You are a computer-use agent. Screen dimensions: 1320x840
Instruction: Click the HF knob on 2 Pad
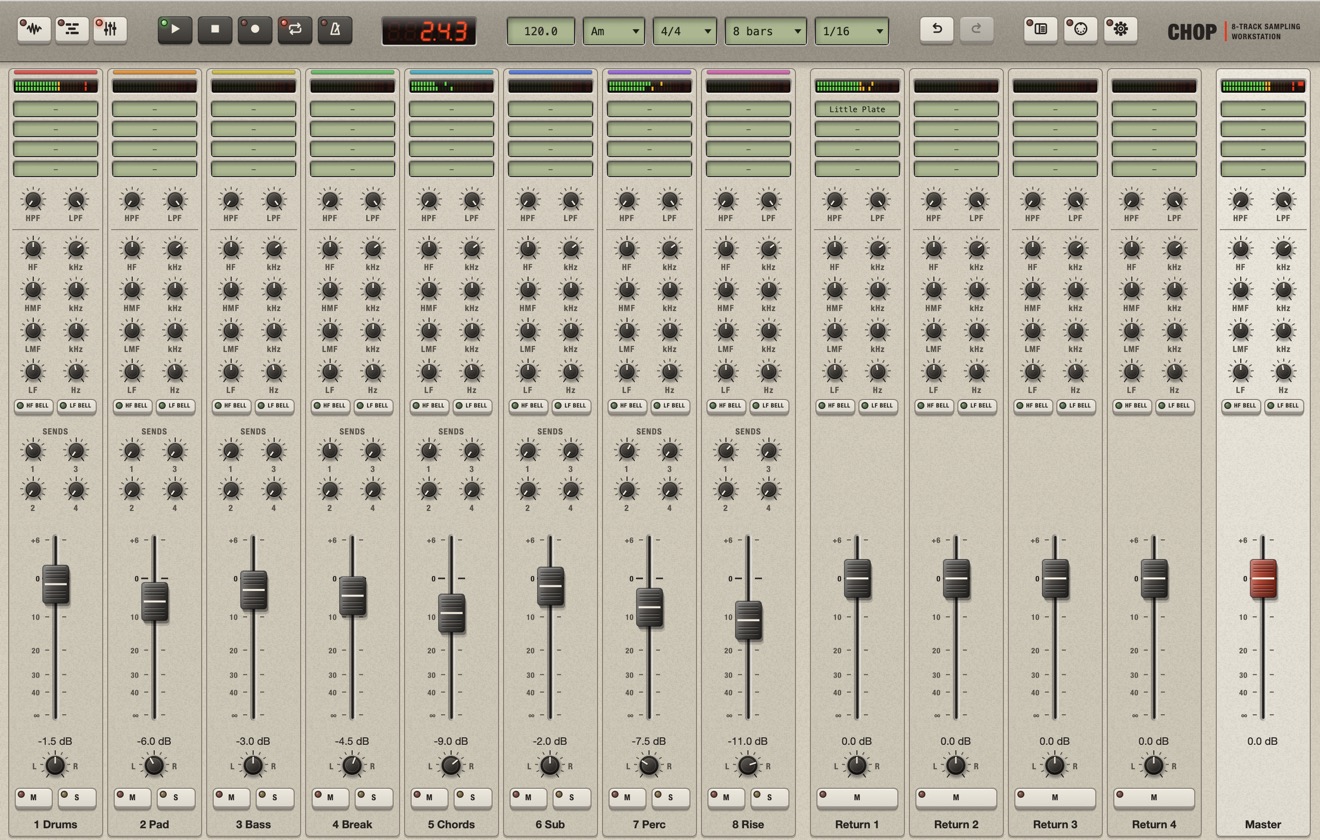click(x=132, y=249)
